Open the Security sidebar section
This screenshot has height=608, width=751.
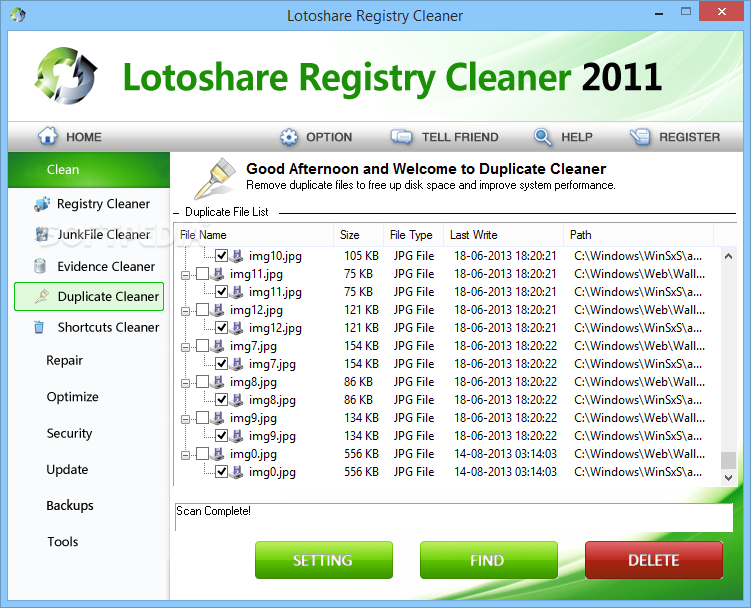tap(69, 433)
